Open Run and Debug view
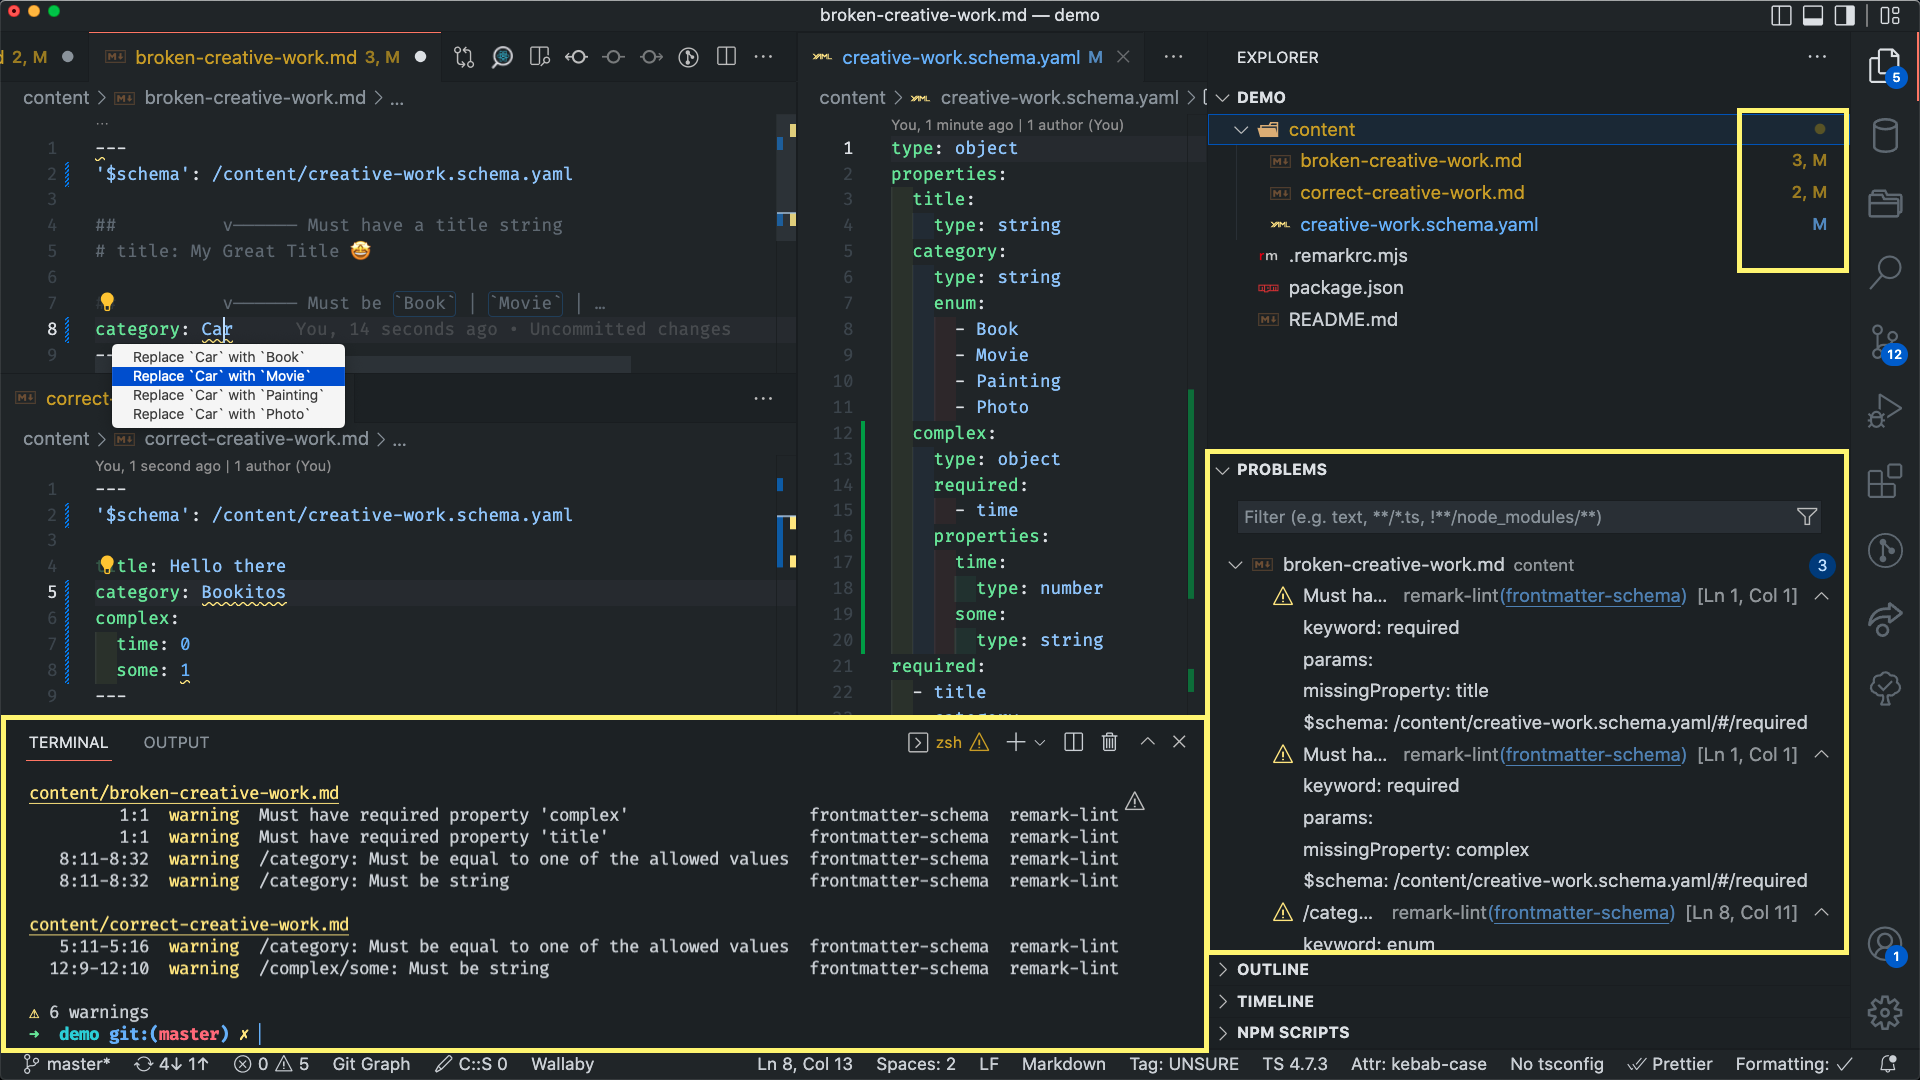Image resolution: width=1920 pixels, height=1080 pixels. click(1885, 411)
